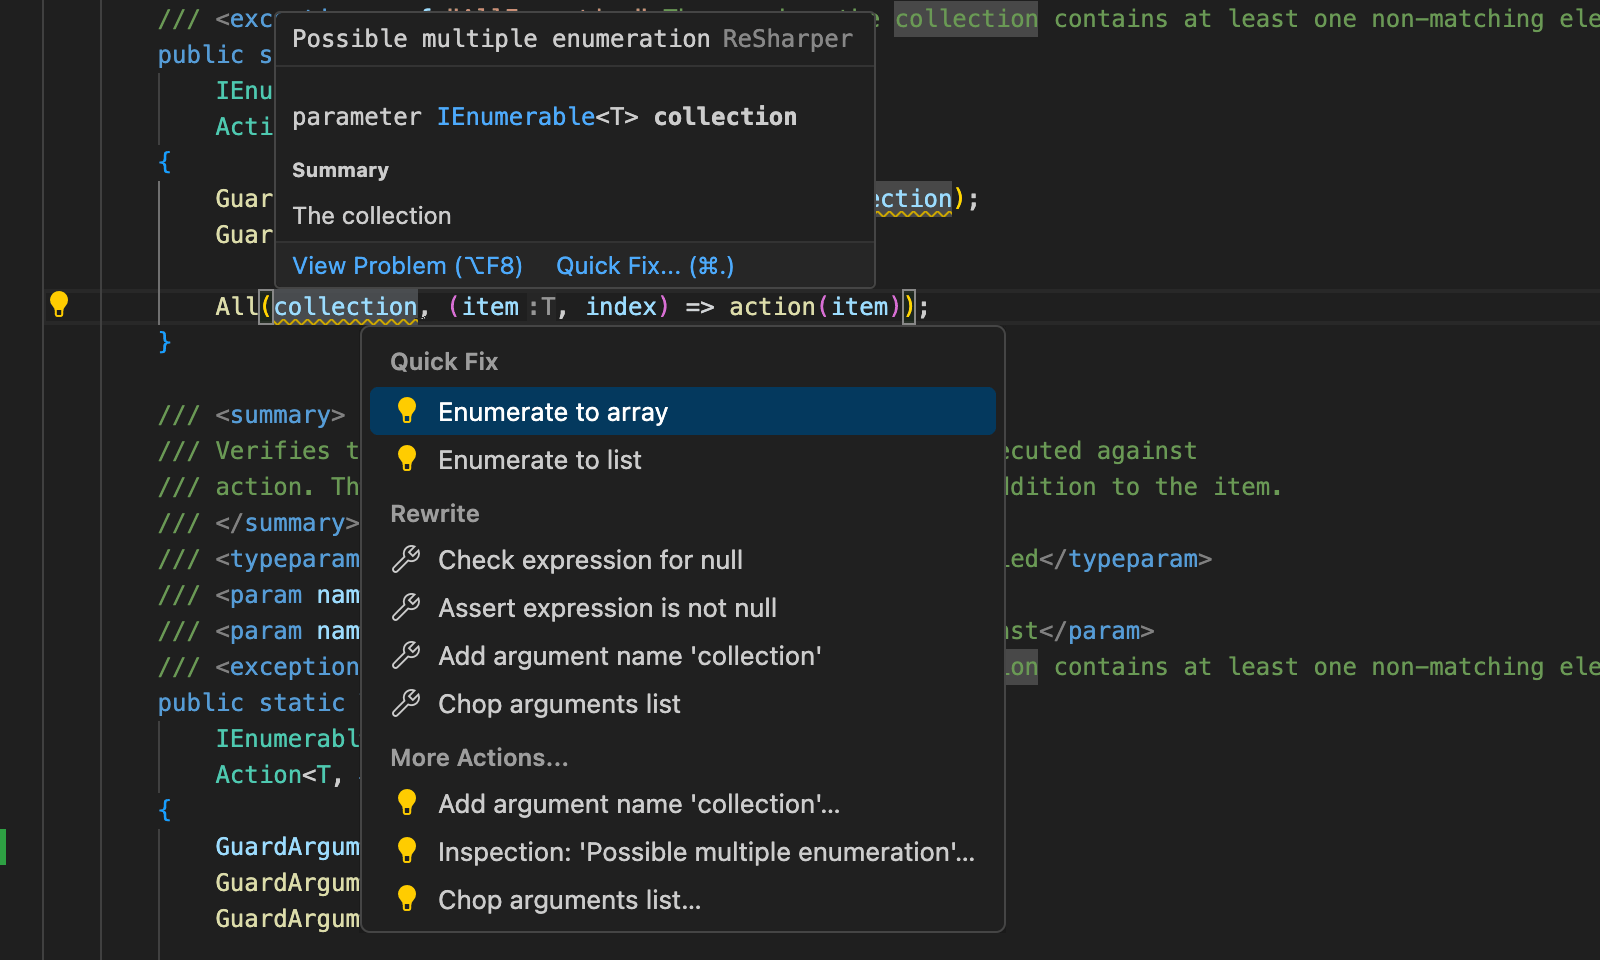Click the lightbulb icon in editor gutter
Image resolution: width=1600 pixels, height=960 pixels.
[59, 304]
